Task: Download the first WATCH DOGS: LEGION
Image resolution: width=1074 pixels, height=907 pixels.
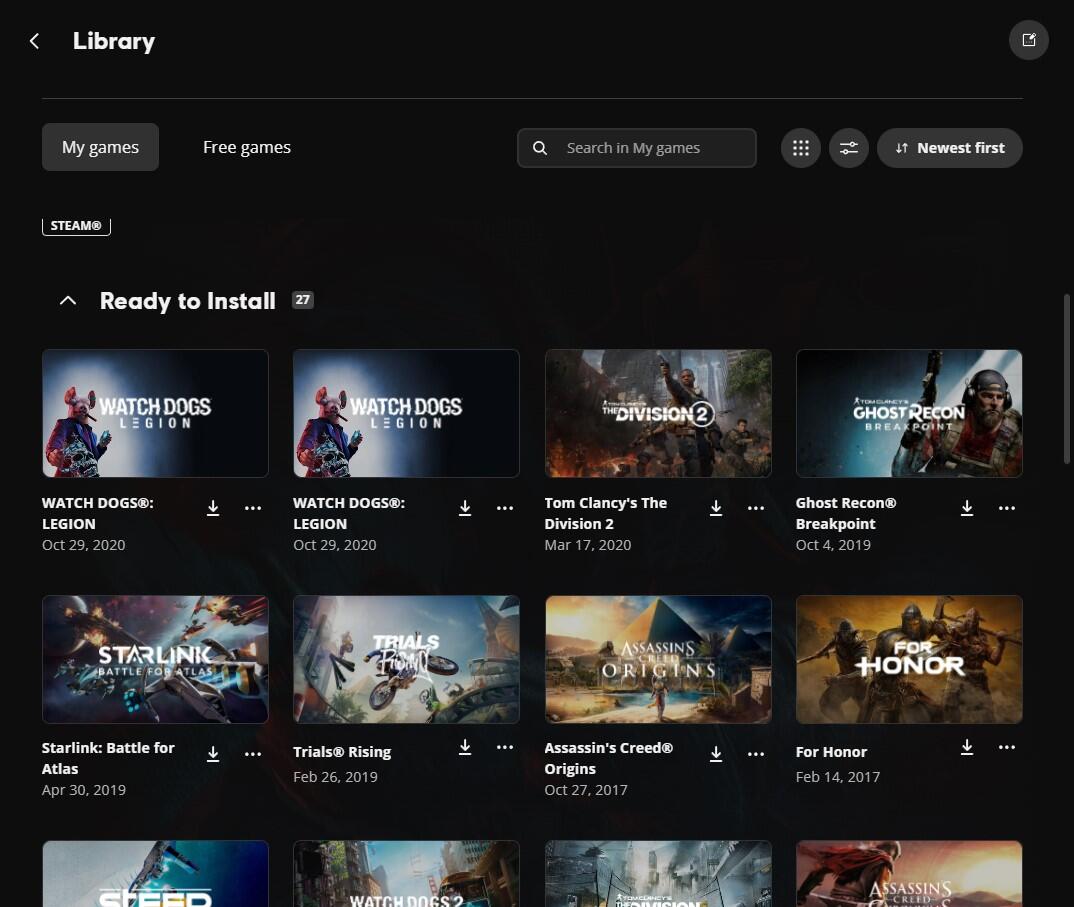Action: point(213,508)
